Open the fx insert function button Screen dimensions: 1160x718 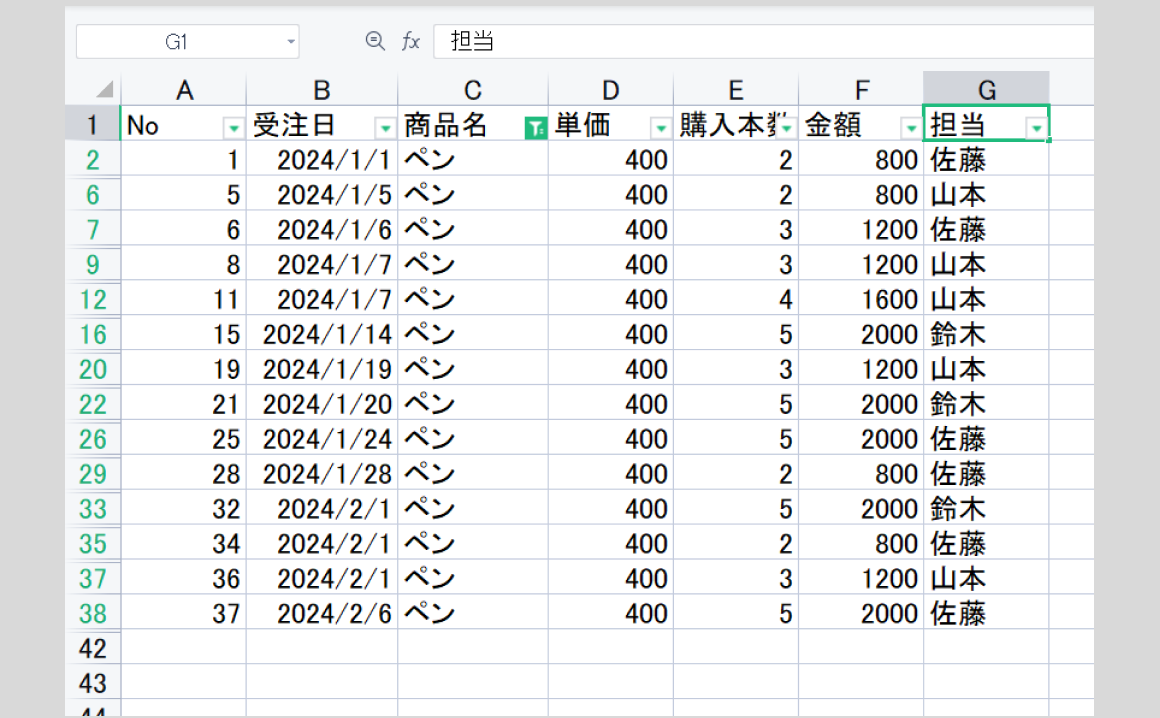411,41
